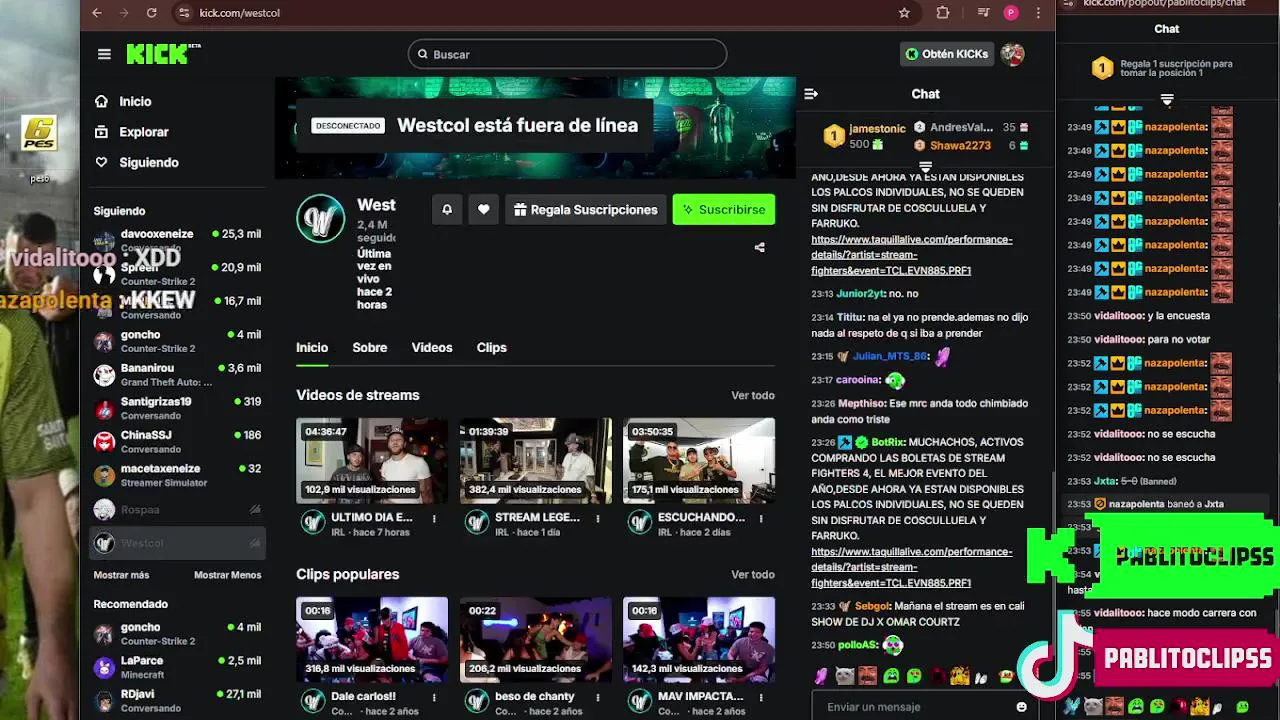This screenshot has height=720, width=1280.
Task: Click Ver todo for Videos de streams
Action: (x=753, y=396)
